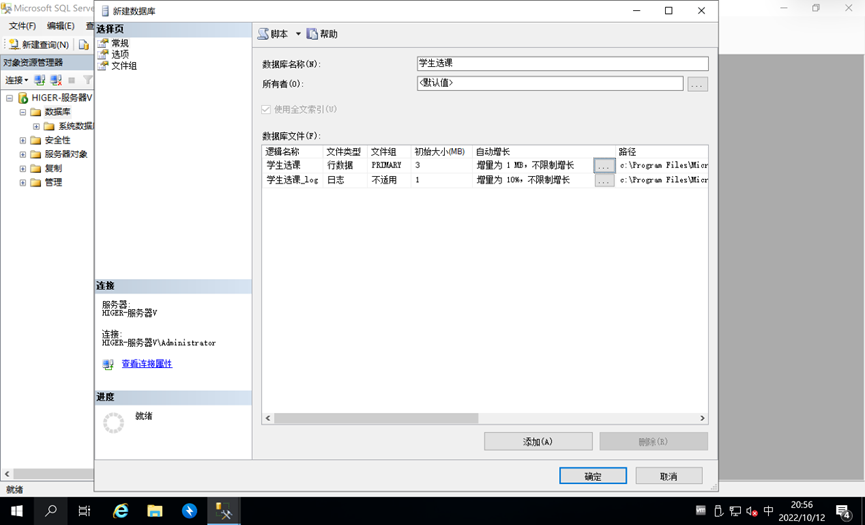The width and height of the screenshot is (865, 525).
Task: Click the file grid scrollbar left arrow
Action: [x=268, y=418]
